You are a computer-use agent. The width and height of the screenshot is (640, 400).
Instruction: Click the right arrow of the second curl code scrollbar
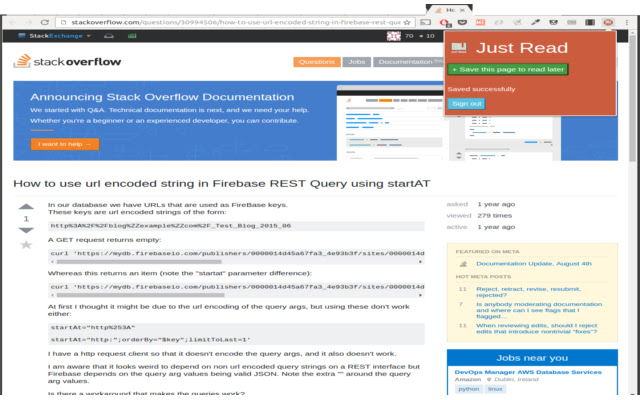(x=420, y=295)
